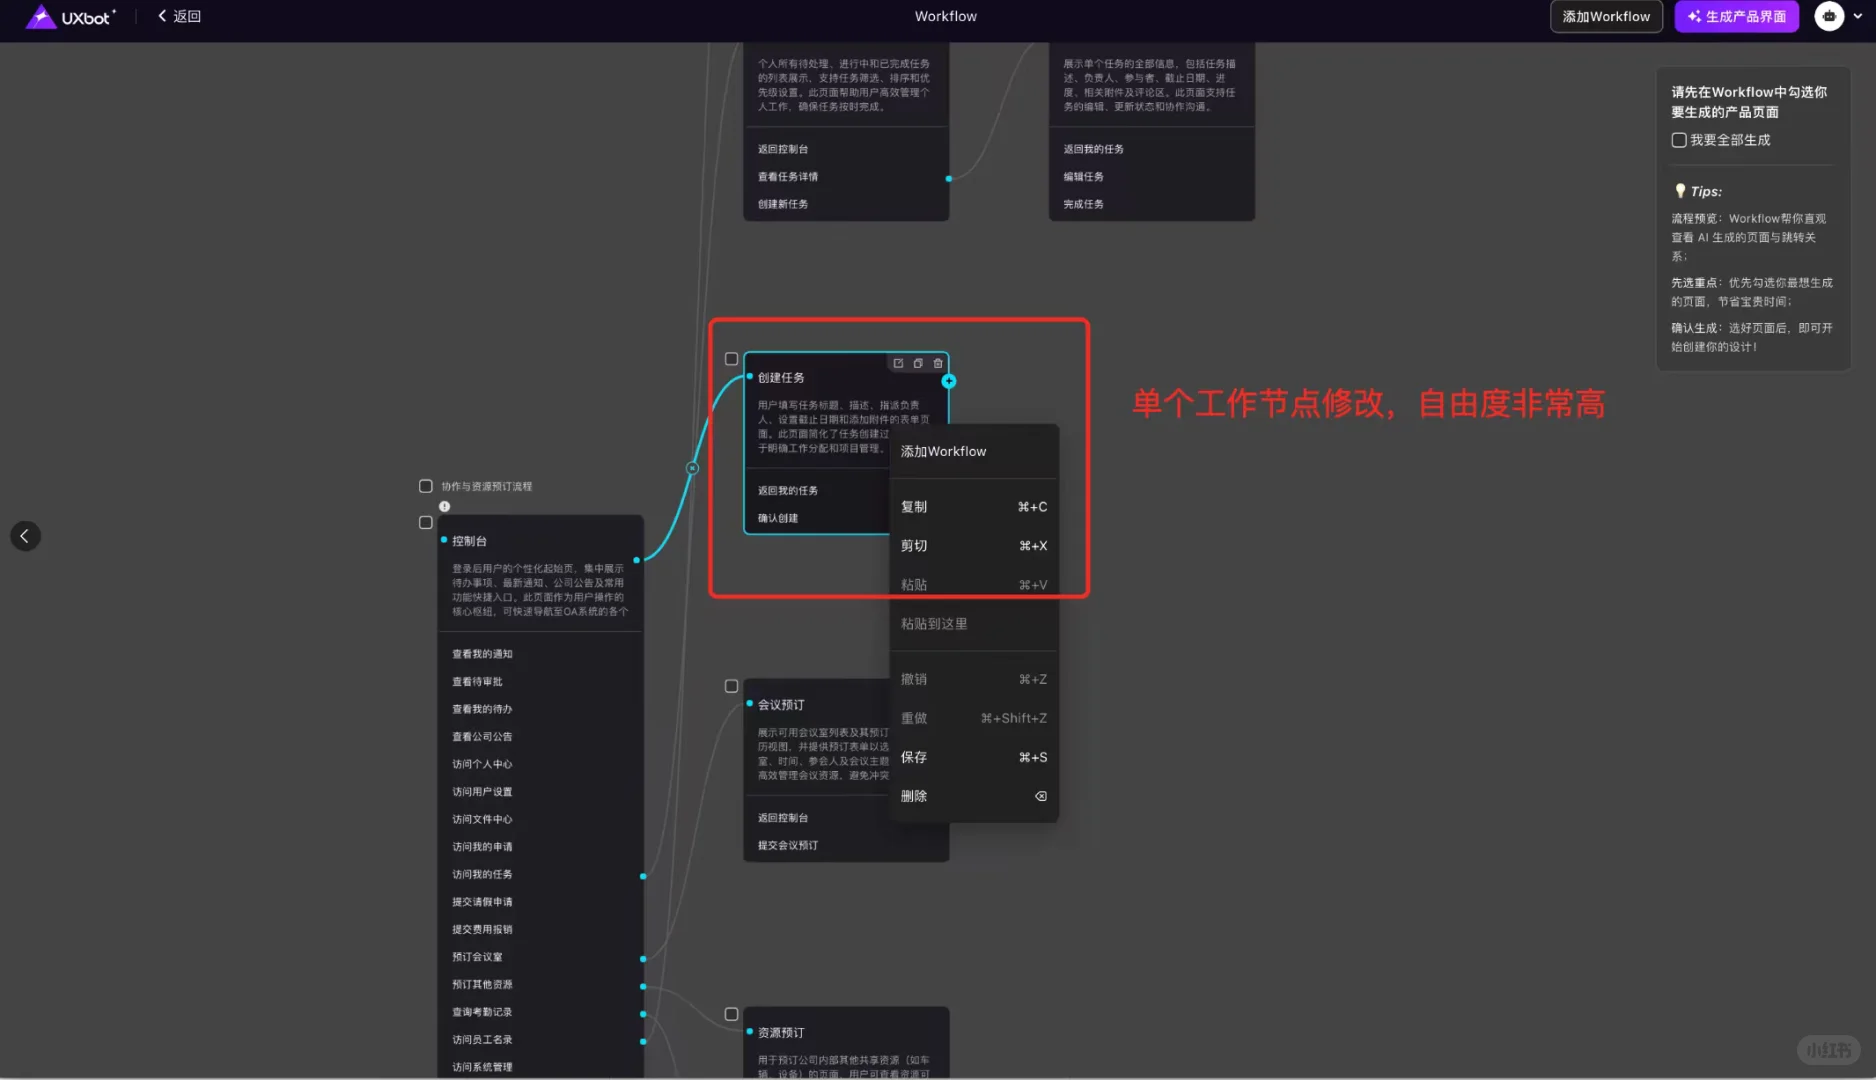Choose 重做 in the context menu
The image size is (1876, 1080).
click(x=974, y=718)
